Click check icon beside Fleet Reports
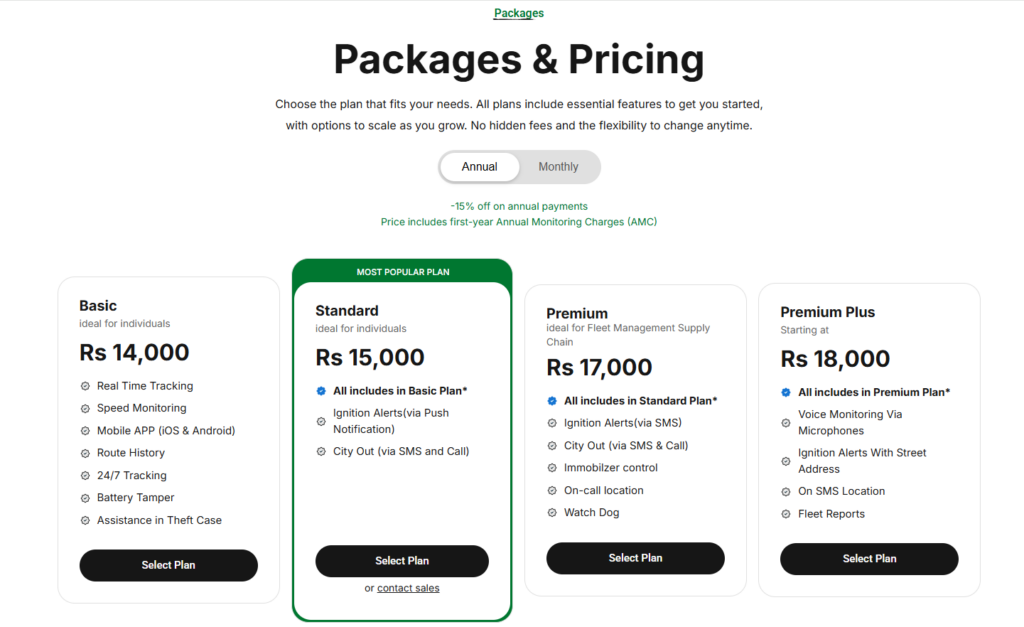Screen dimensions: 1024x627 (x=786, y=514)
